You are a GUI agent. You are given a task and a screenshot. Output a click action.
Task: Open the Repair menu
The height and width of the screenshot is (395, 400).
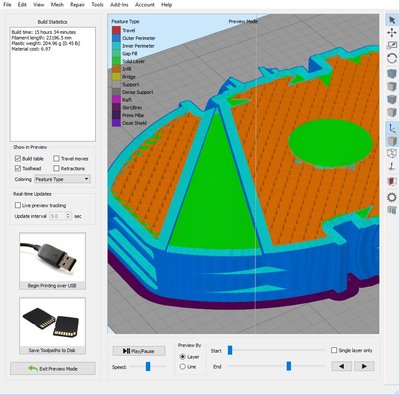coord(77,5)
